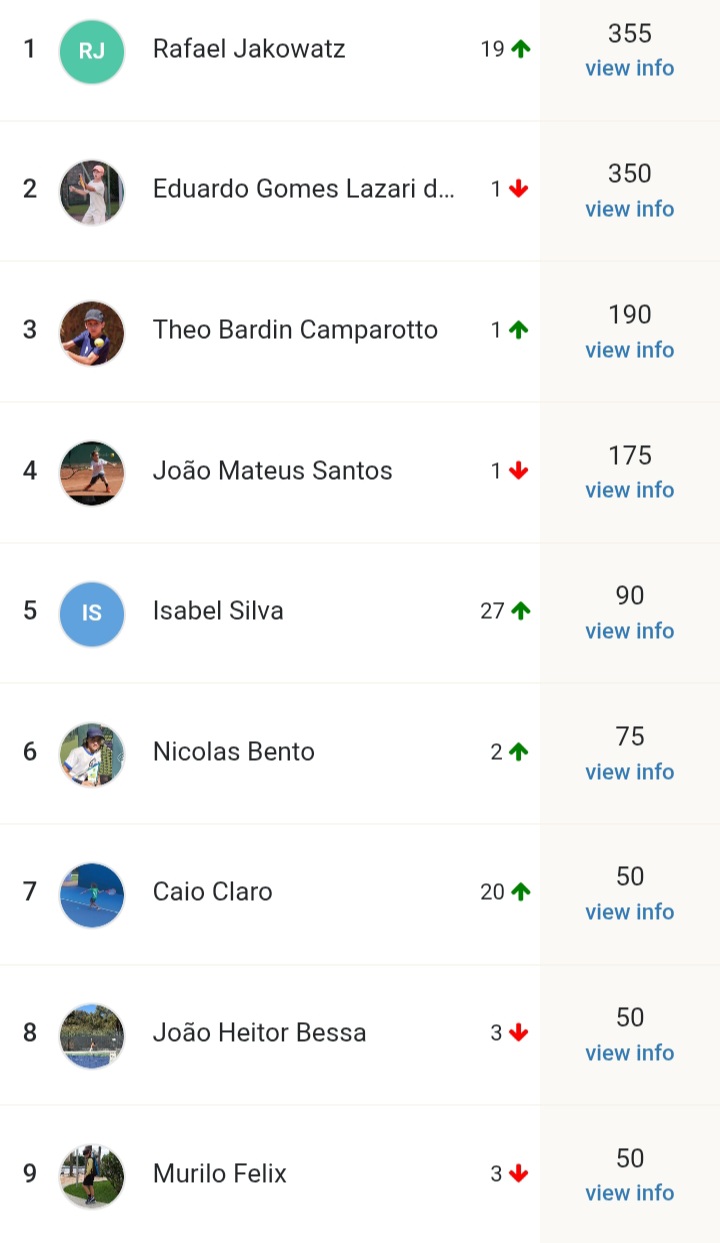
Task: Click João Heitor Bessa's avatar photo
Action: (92, 1035)
